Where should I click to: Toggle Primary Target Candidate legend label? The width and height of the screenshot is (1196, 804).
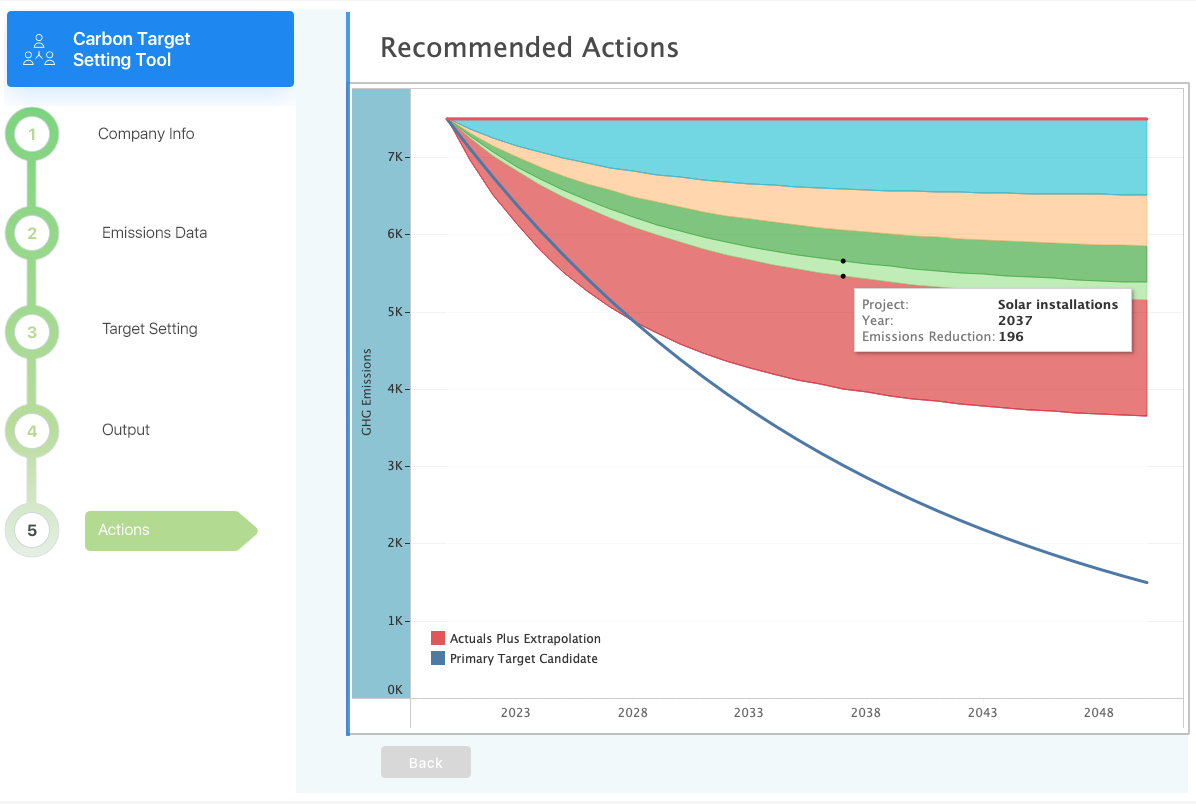(x=523, y=658)
